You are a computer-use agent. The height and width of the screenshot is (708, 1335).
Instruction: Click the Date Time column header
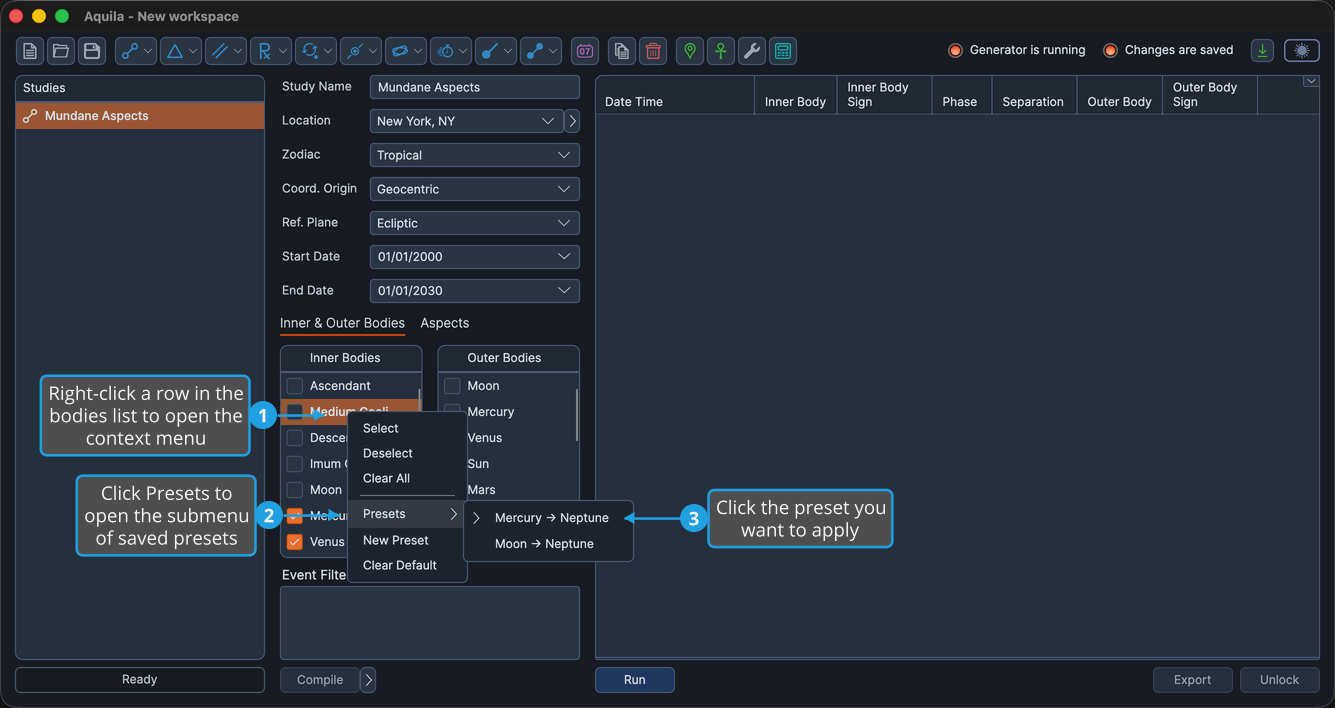coord(675,95)
